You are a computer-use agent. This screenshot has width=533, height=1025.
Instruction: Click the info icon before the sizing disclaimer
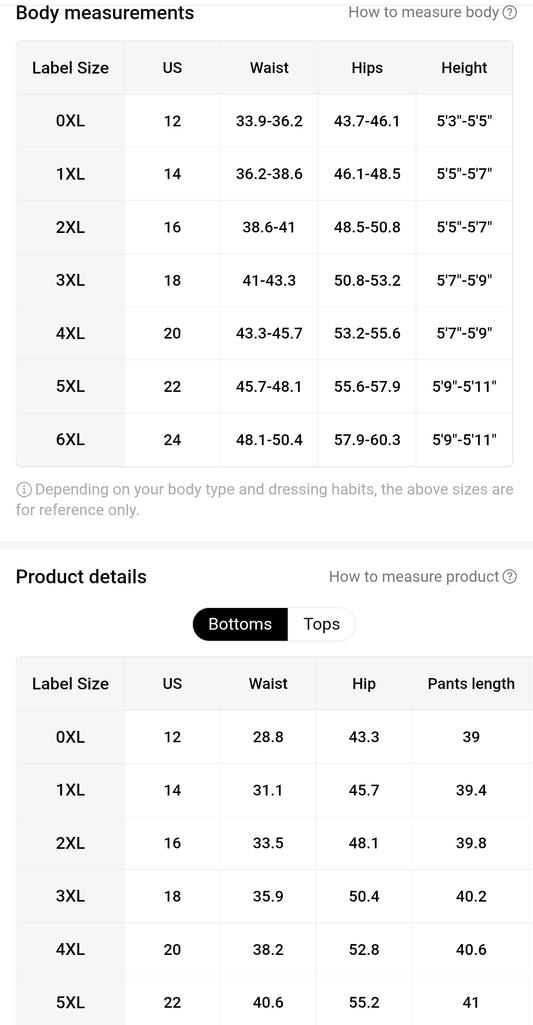pyautogui.click(x=24, y=490)
